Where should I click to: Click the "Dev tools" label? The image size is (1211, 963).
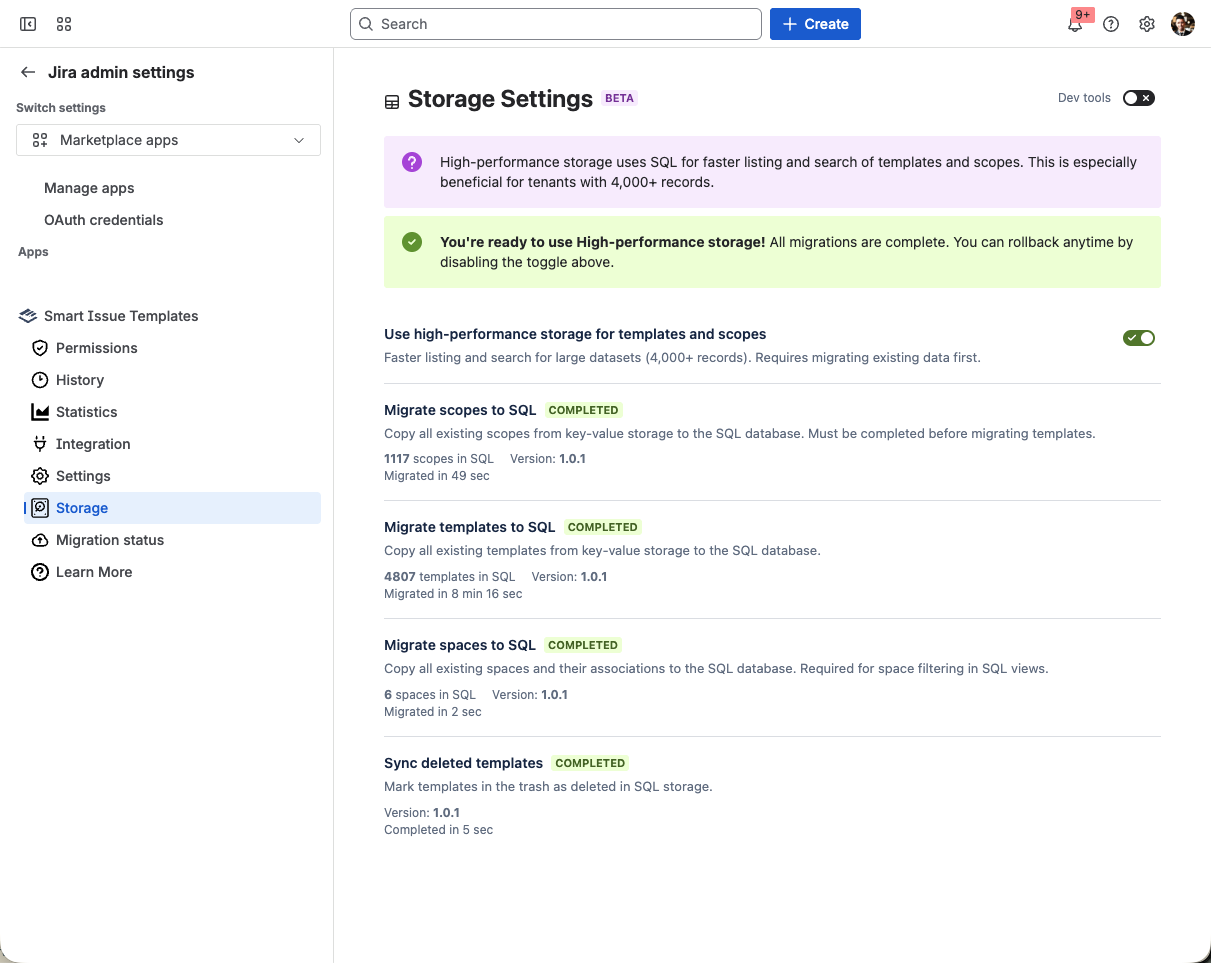[1085, 98]
